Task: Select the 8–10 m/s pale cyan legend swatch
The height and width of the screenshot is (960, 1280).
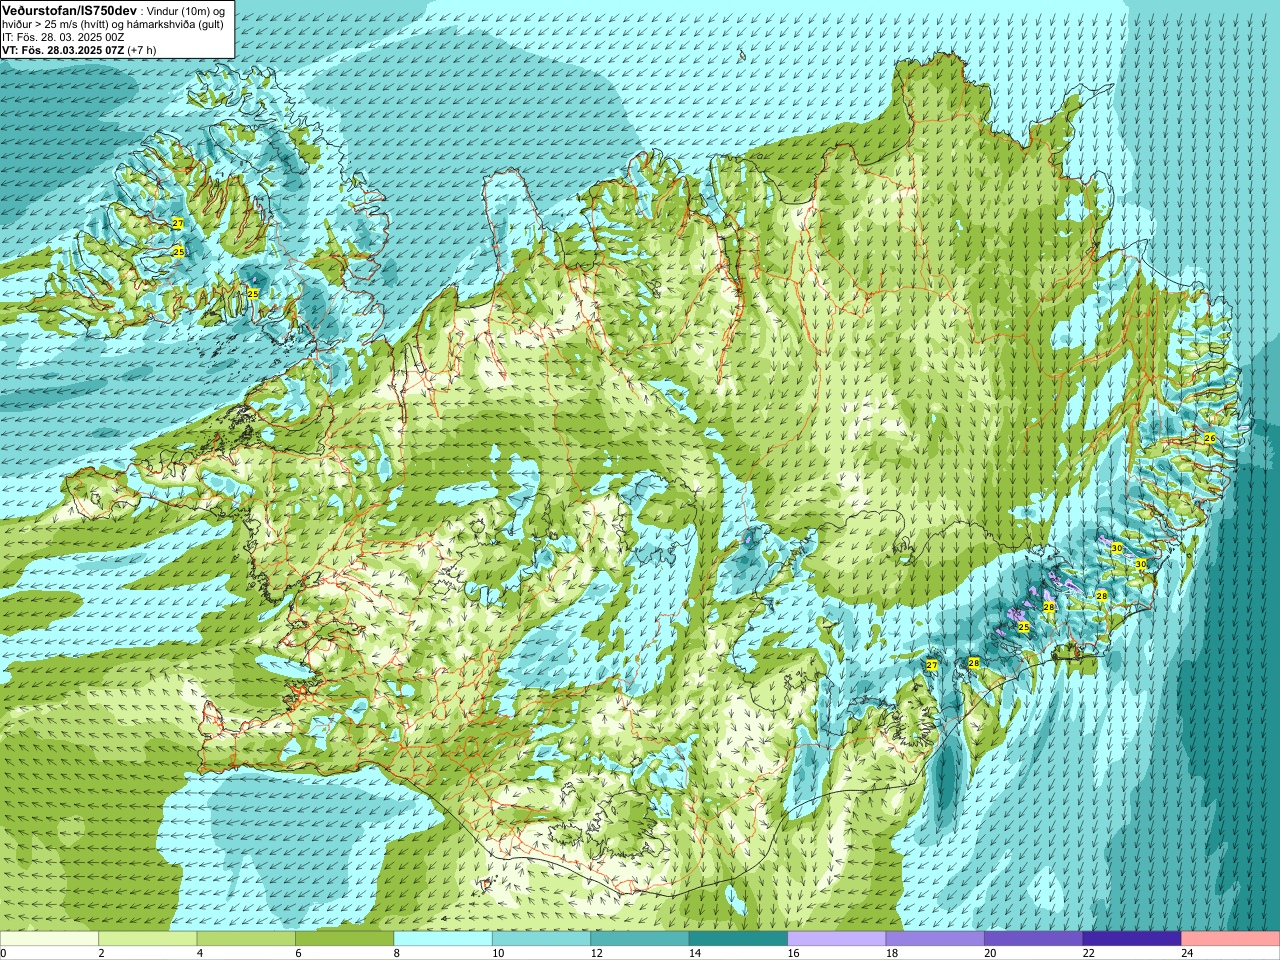Action: coord(443,939)
